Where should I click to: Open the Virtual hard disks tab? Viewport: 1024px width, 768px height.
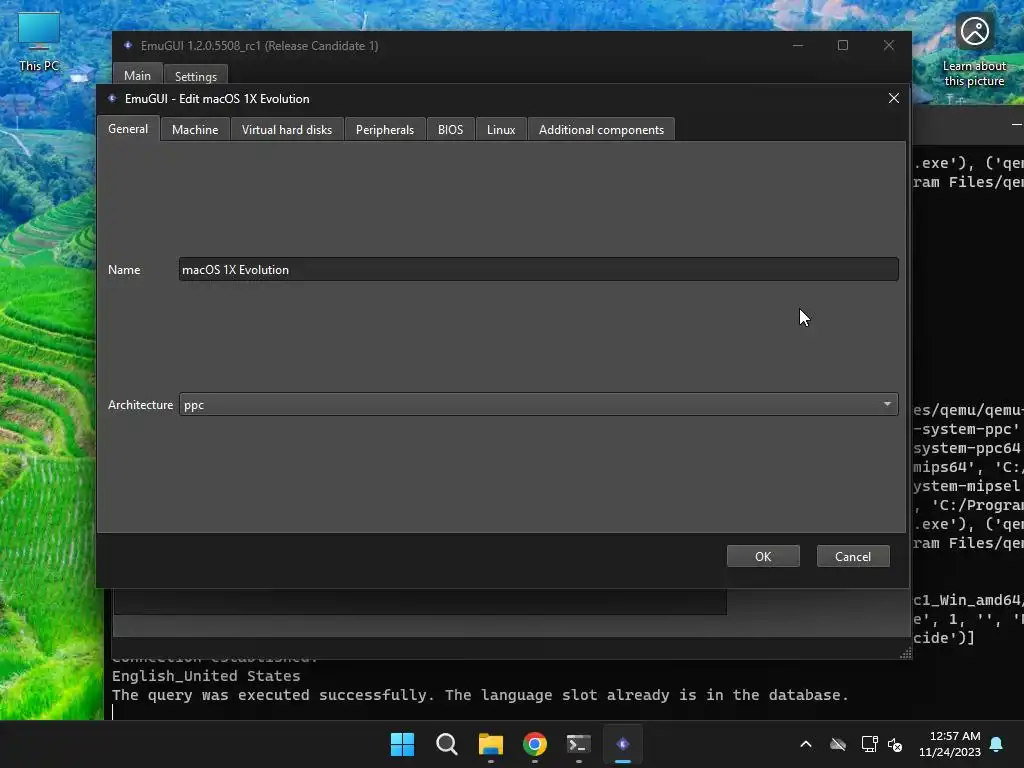tap(287, 129)
